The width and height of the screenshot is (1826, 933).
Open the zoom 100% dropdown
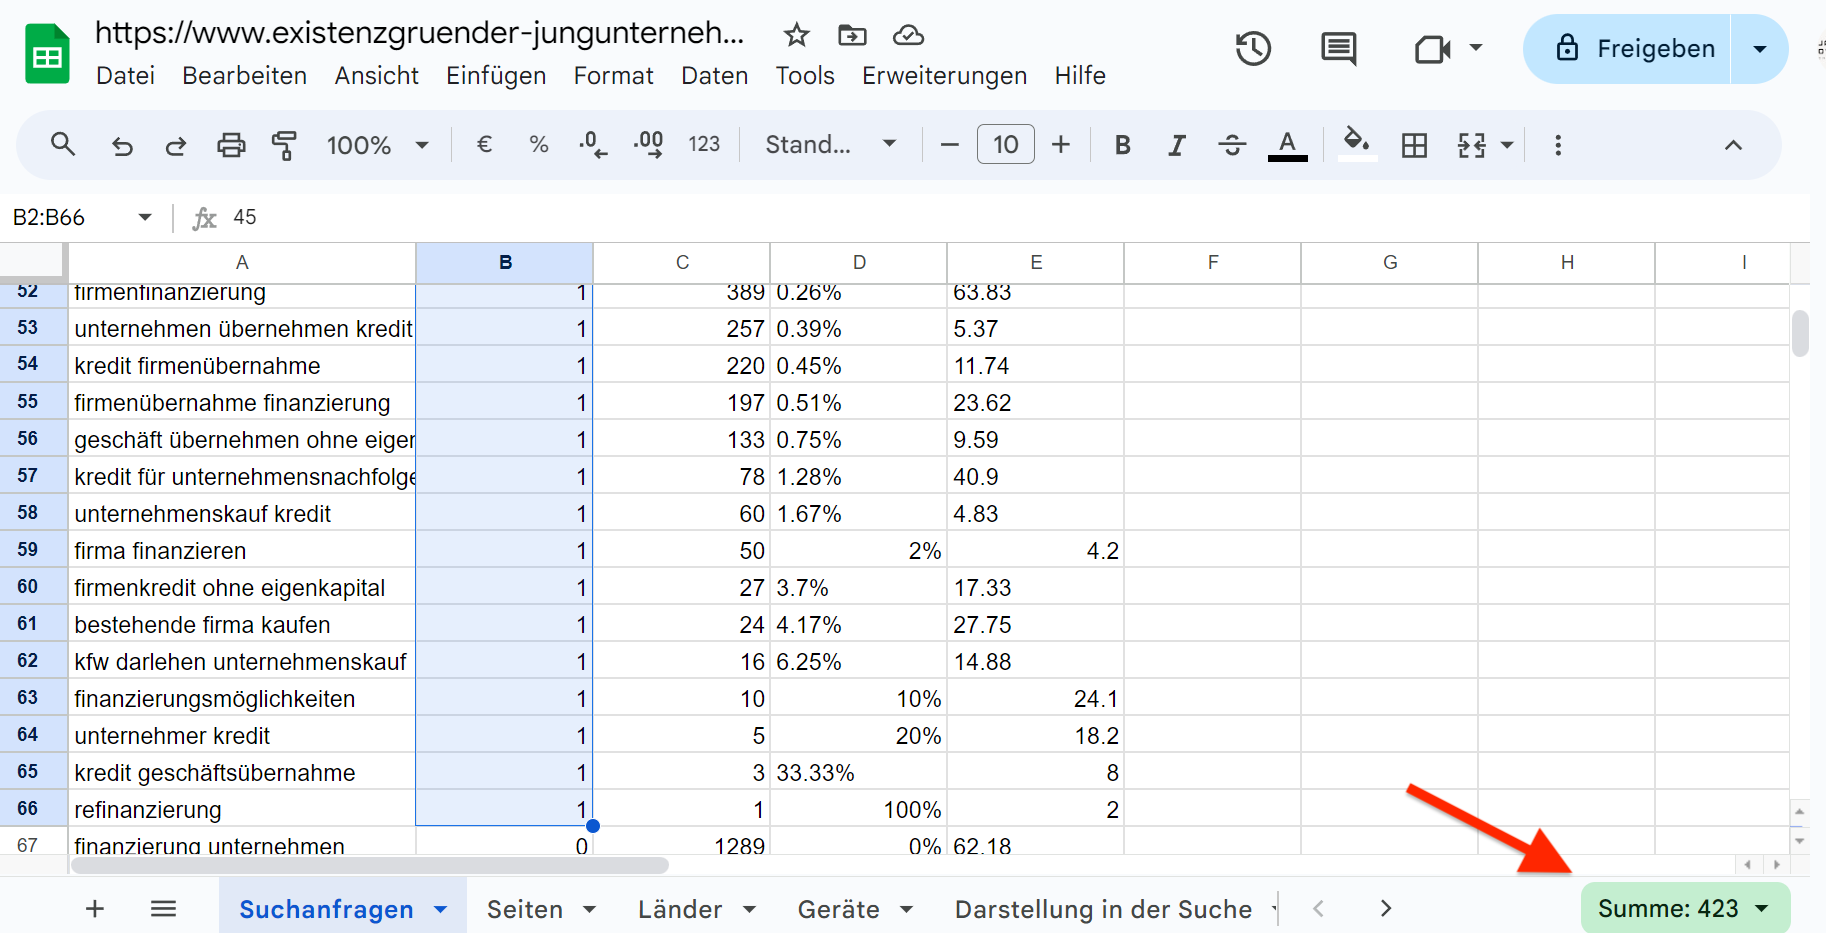(377, 145)
